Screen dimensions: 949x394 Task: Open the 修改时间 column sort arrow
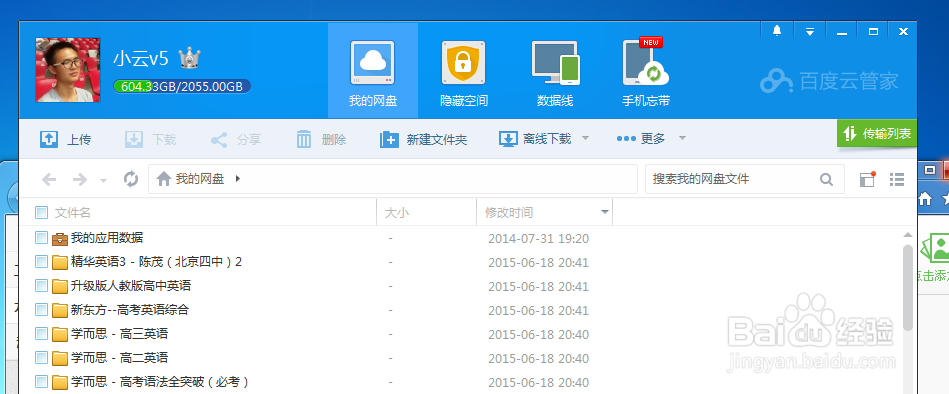604,212
